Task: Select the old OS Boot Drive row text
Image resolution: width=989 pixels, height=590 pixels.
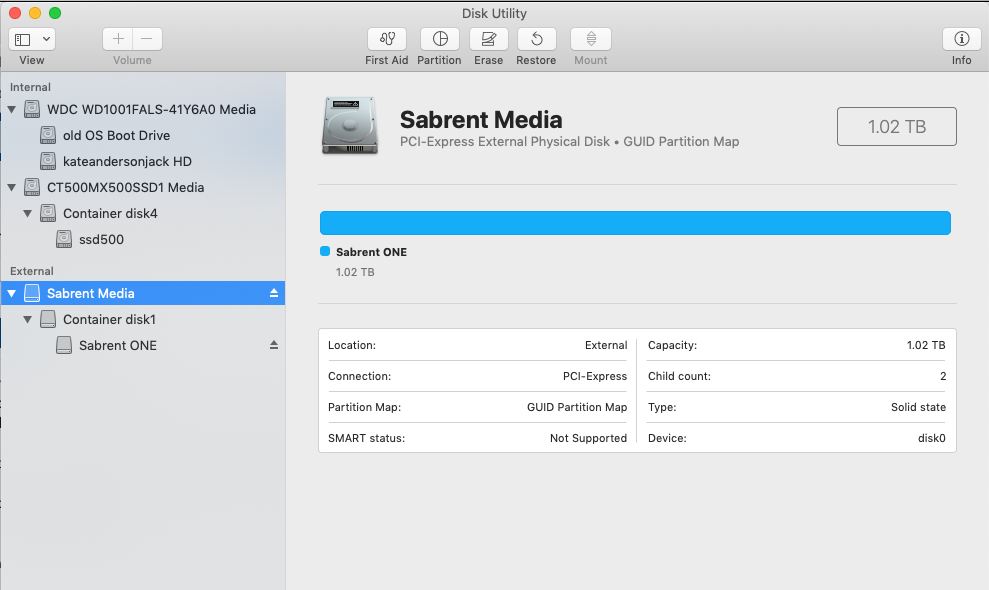Action: [117, 135]
